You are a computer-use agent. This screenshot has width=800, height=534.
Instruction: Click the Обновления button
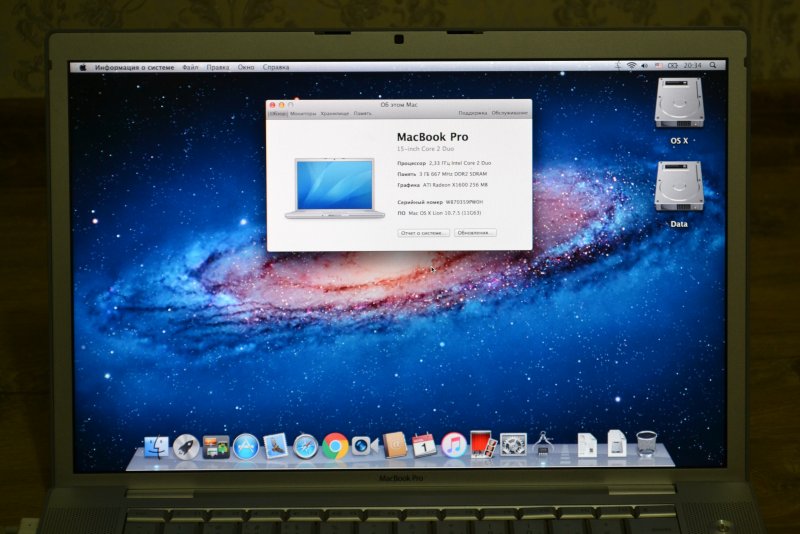pyautogui.click(x=475, y=232)
